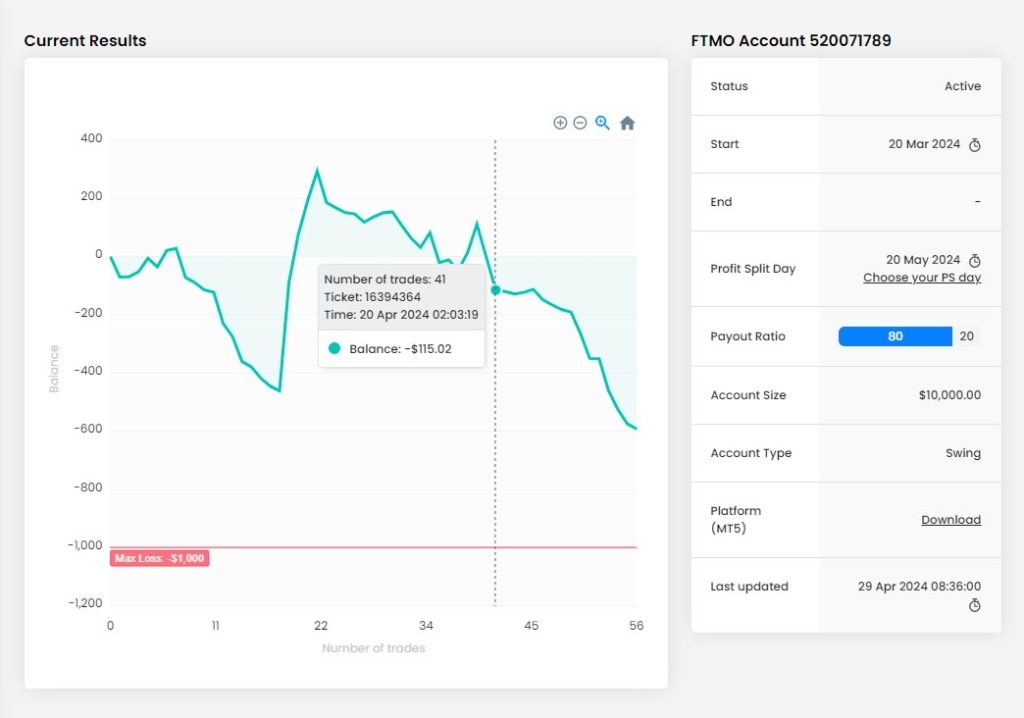Click the balance line end at trade 56
Viewport: 1024px width, 718px height.
click(636, 429)
